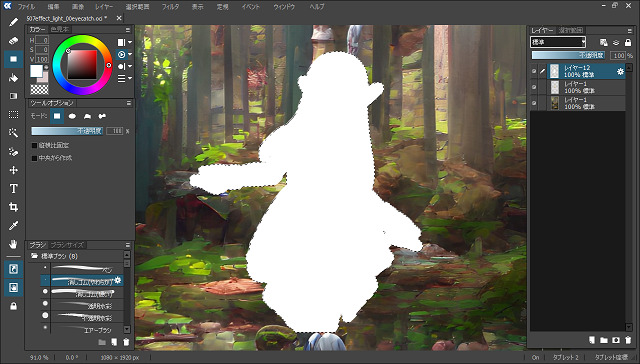The image size is (640, 364).
Task: Select the Text tool
Action: coord(13,189)
